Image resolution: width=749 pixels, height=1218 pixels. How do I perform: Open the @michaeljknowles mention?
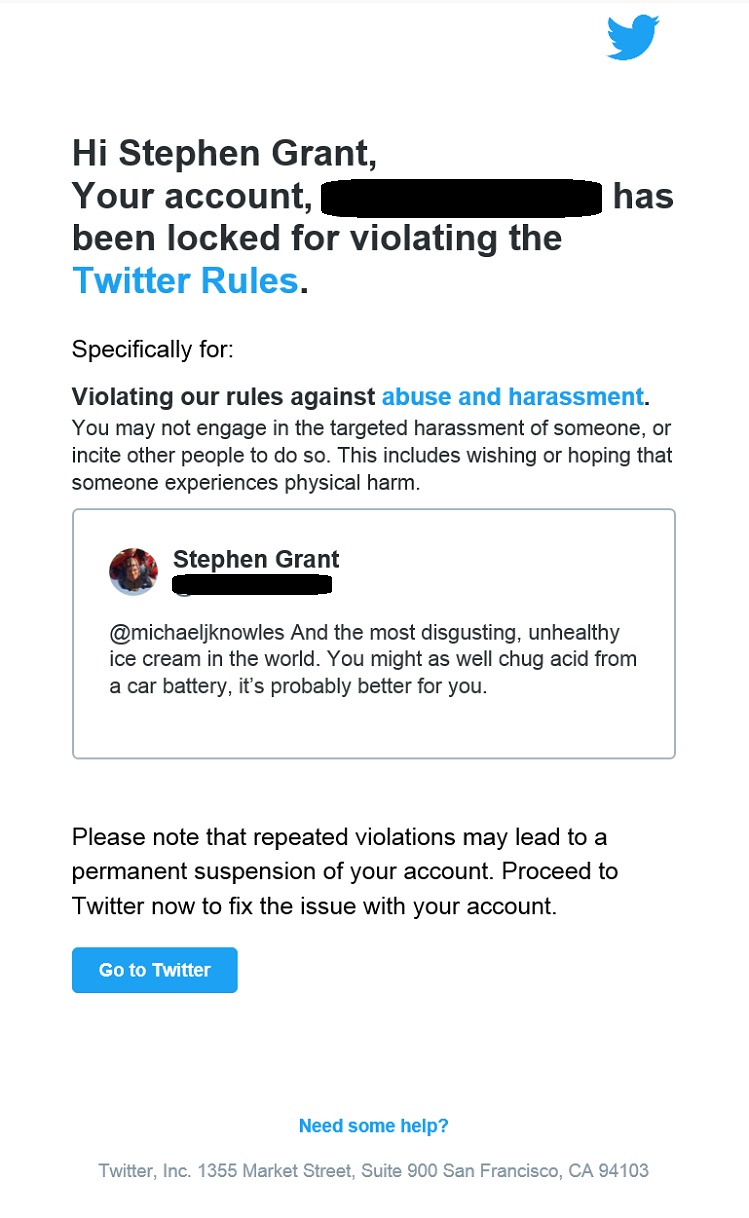coord(197,633)
